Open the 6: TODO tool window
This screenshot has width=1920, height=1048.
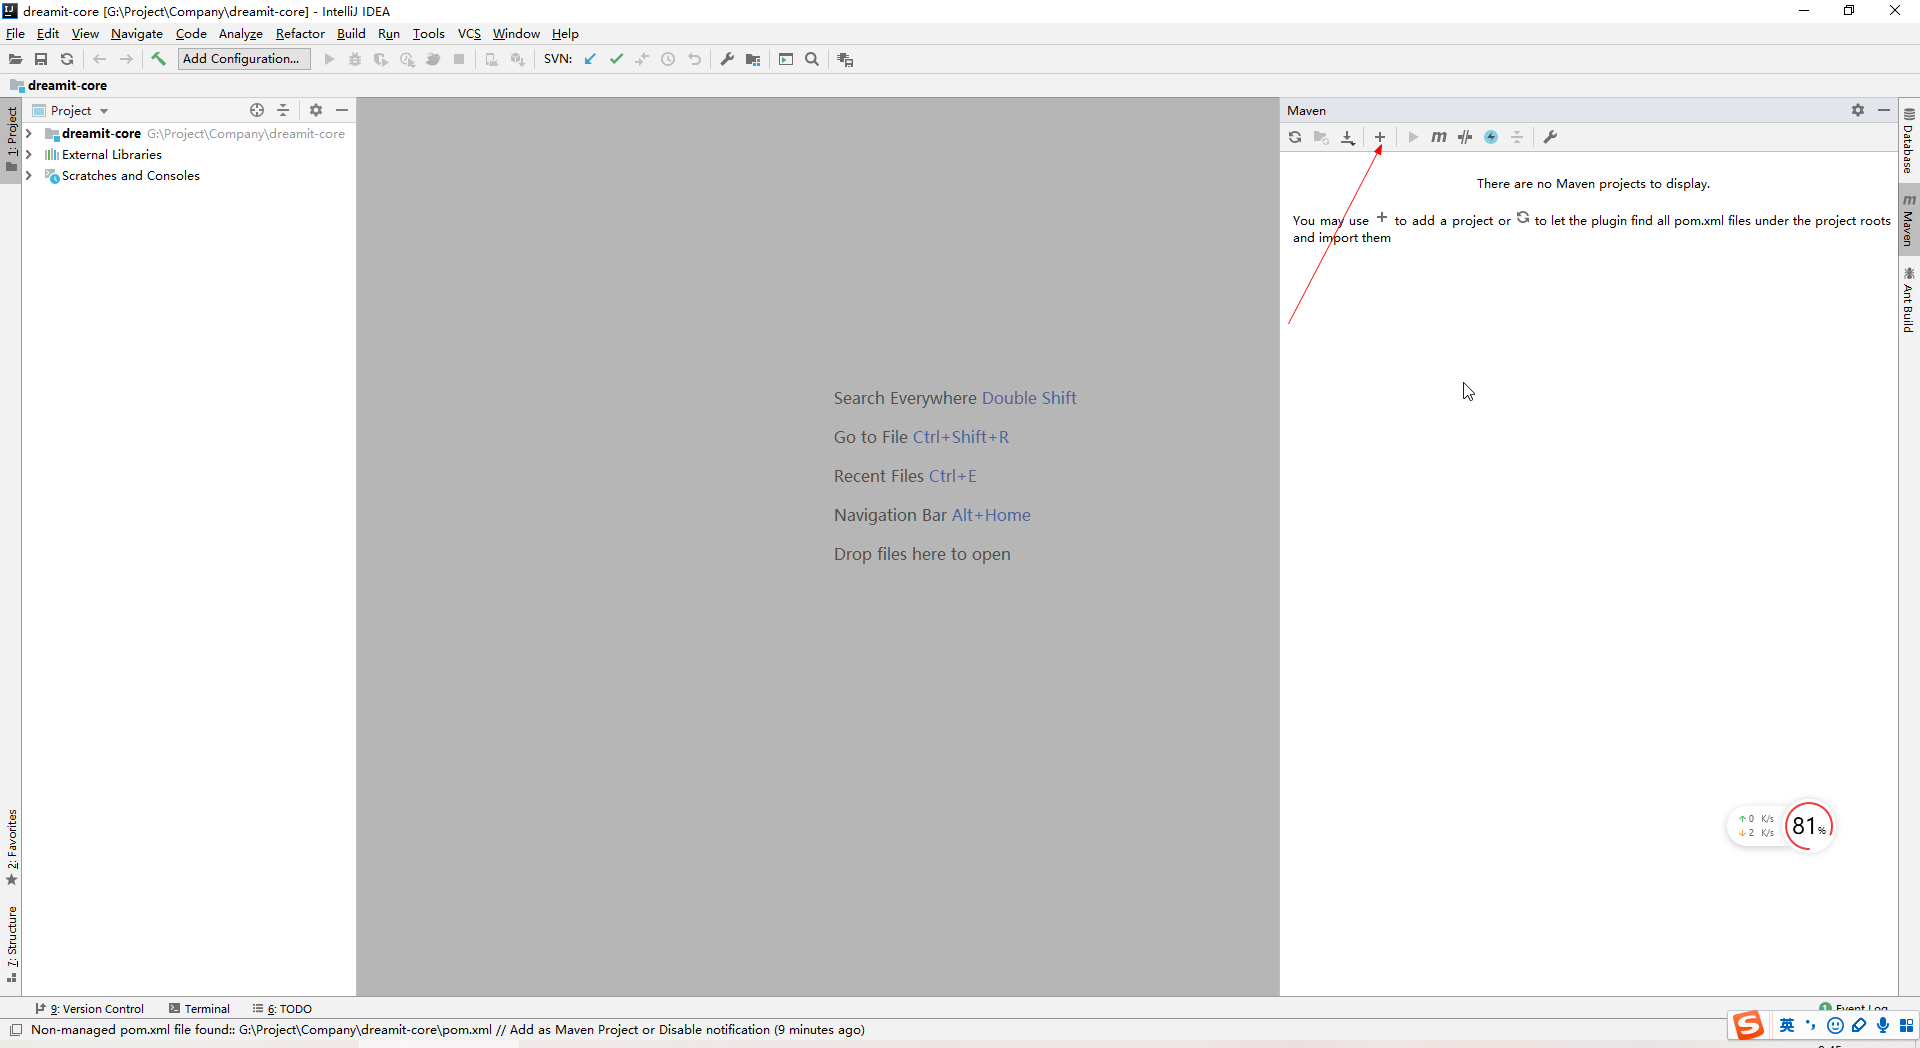click(x=282, y=1009)
